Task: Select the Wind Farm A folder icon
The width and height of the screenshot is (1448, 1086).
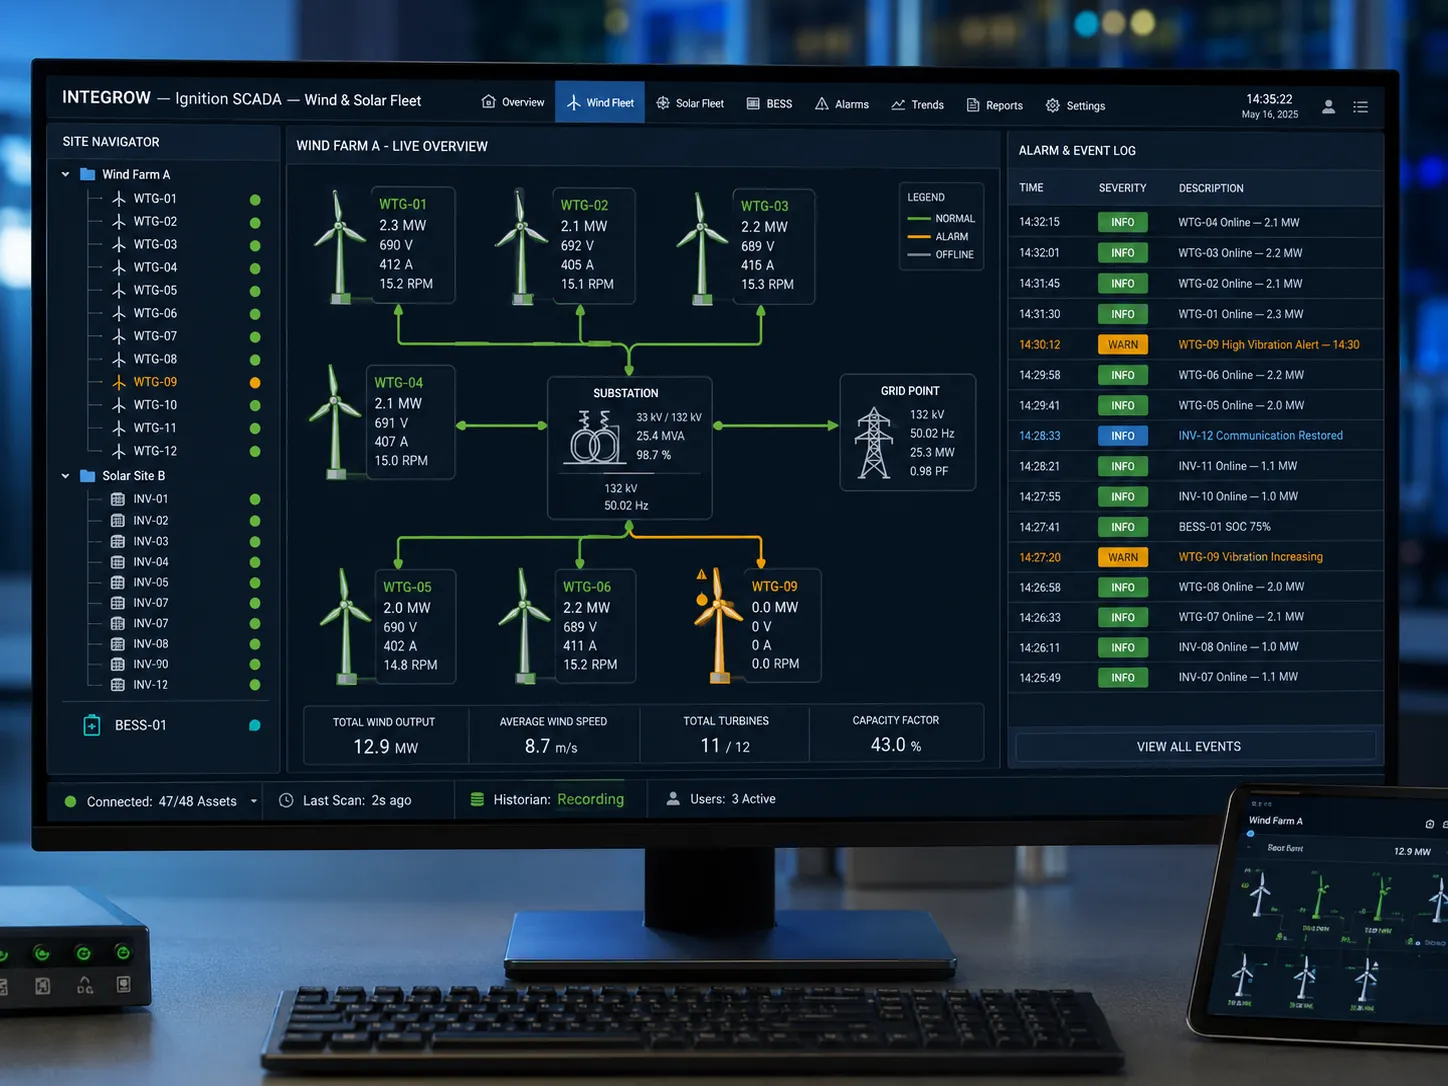Action: click(x=87, y=174)
